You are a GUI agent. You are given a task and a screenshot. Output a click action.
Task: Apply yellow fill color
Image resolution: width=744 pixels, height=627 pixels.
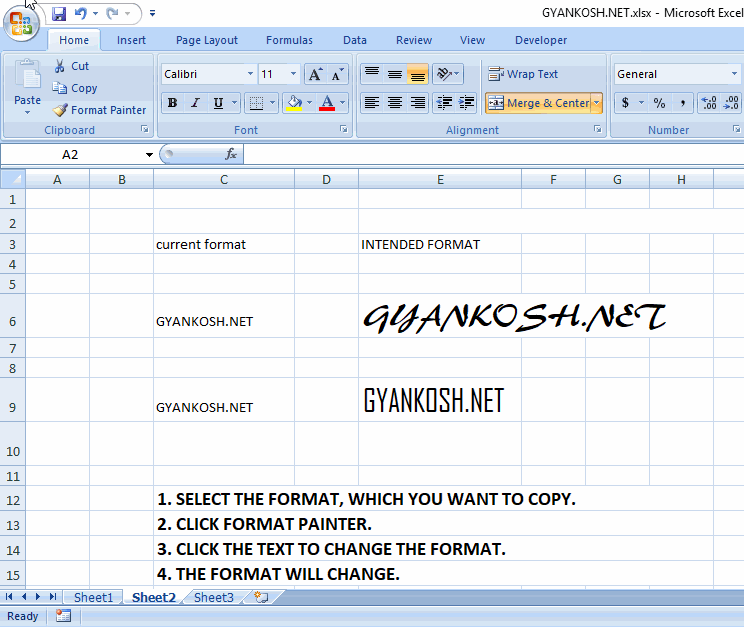click(x=294, y=103)
